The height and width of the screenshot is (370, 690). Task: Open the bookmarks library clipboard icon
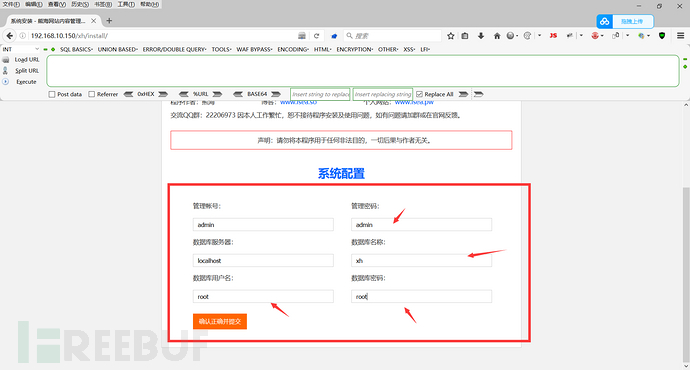[465, 36]
